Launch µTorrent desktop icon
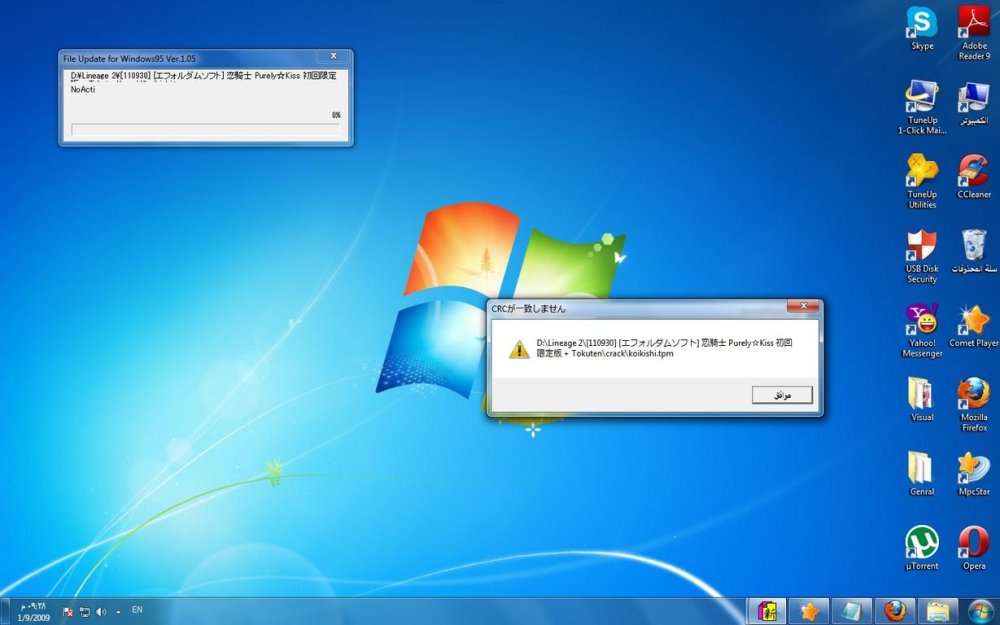Screen dimensions: 1000x625 point(921,543)
